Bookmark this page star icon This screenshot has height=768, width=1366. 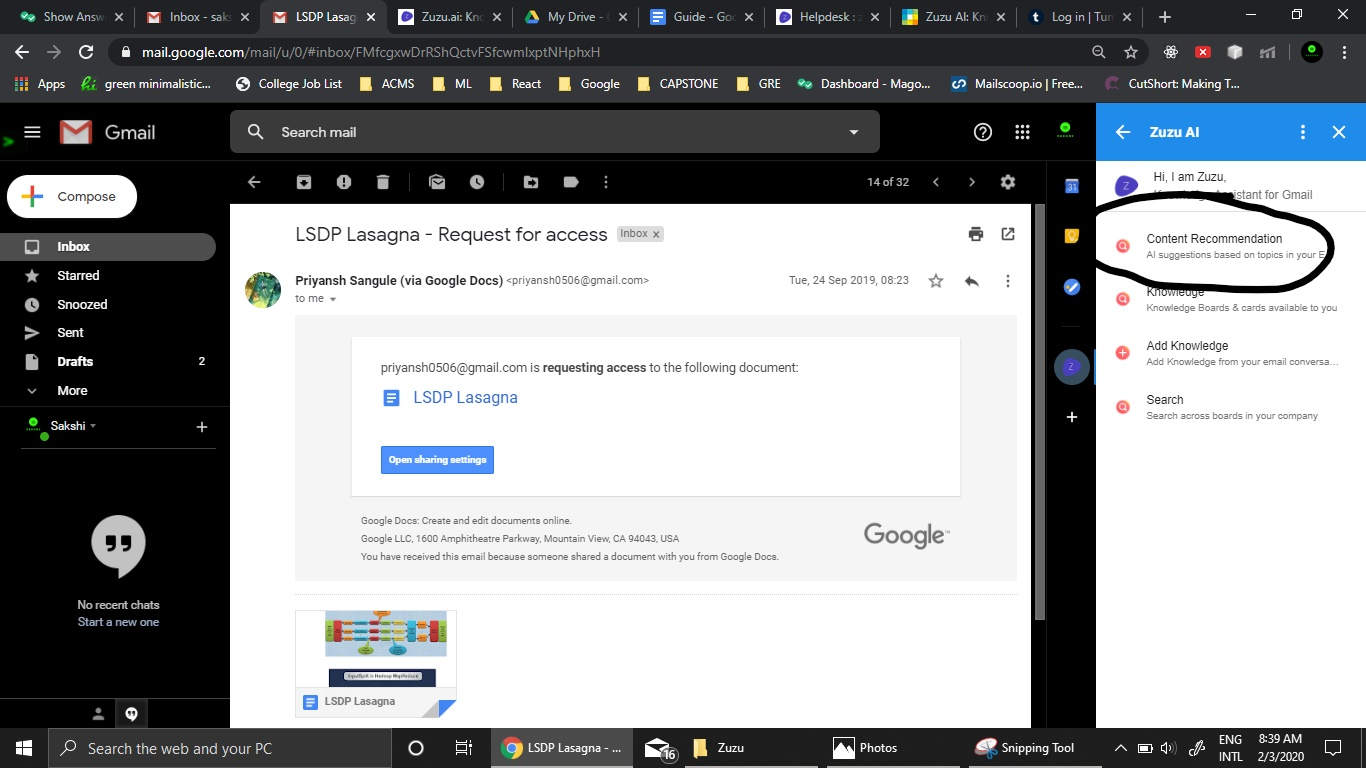1131,52
